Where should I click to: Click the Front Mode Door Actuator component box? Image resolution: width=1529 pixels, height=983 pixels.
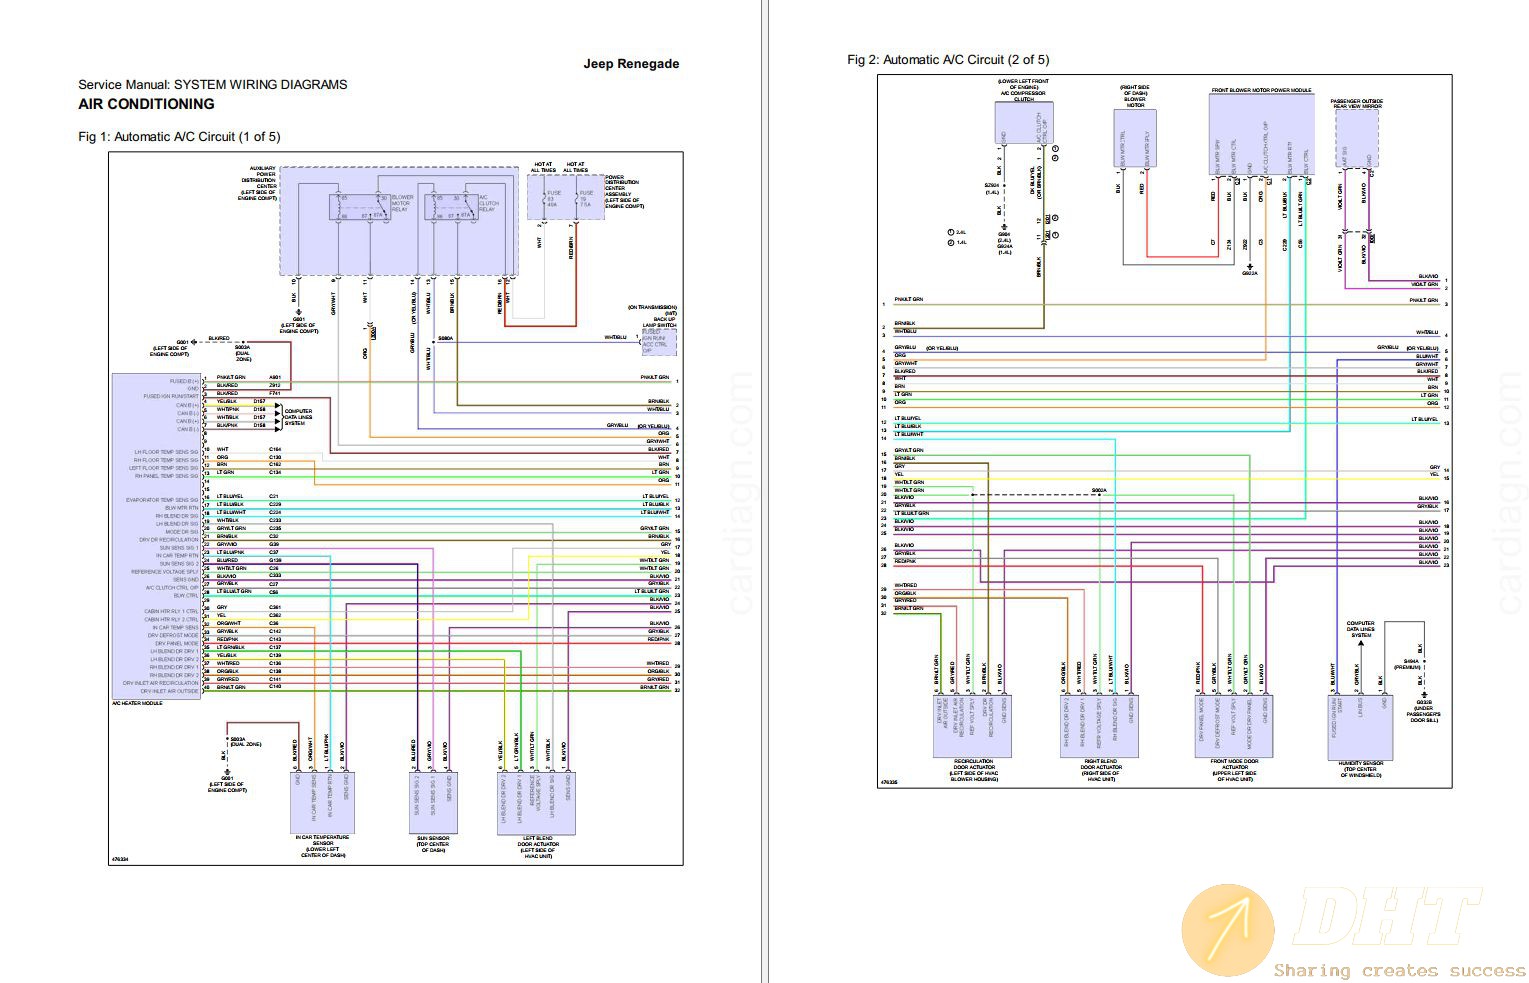click(1235, 726)
